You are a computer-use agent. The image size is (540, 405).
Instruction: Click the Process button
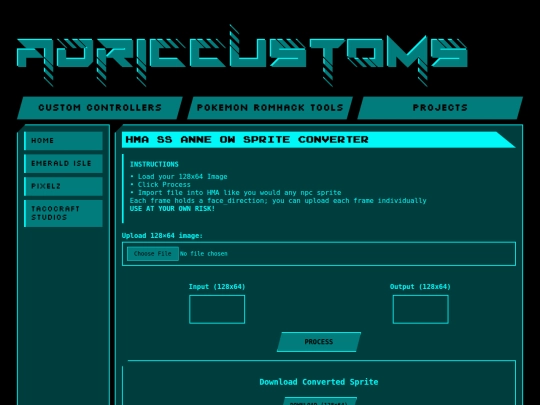[x=319, y=342]
